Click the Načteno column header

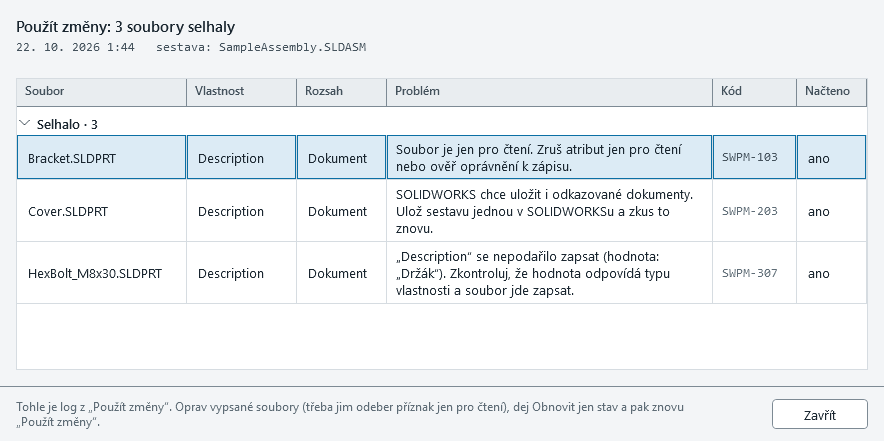click(831, 91)
